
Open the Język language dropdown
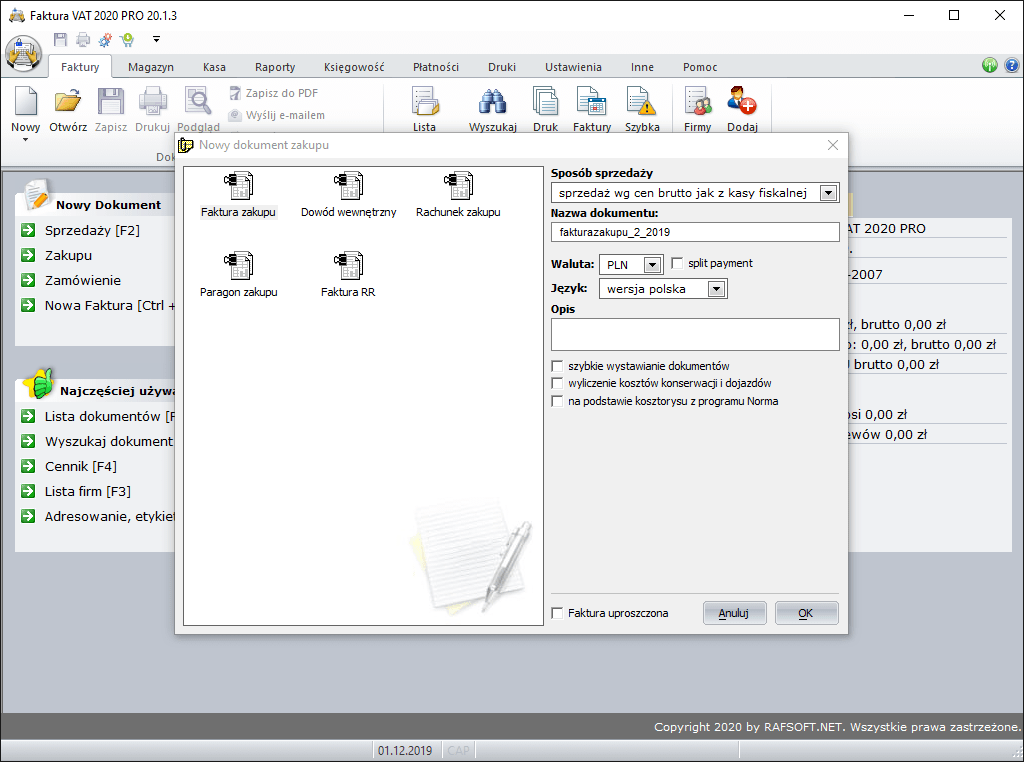point(716,289)
